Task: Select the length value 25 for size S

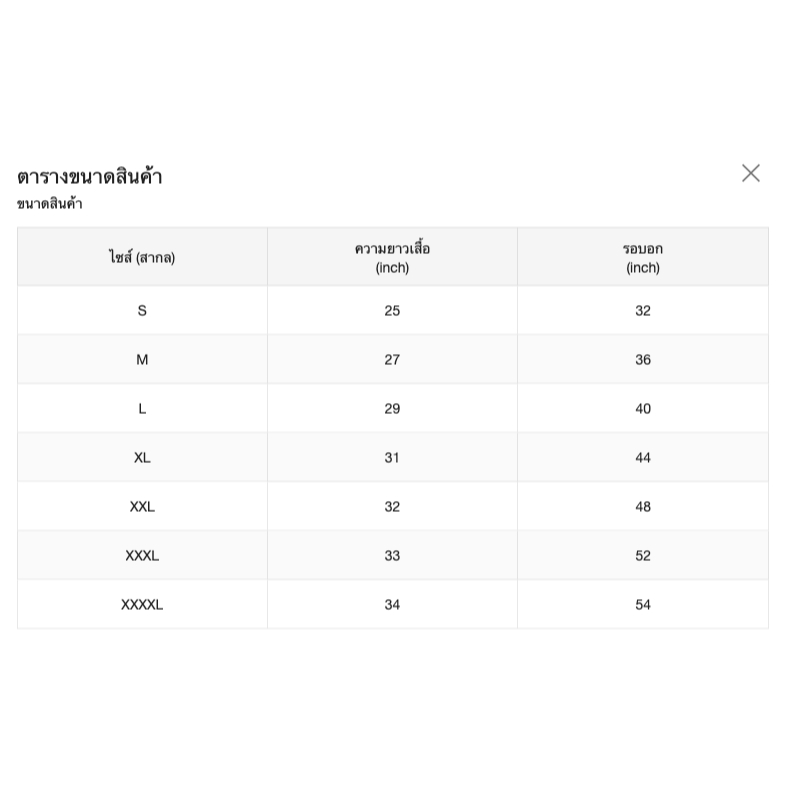Action: [392, 310]
